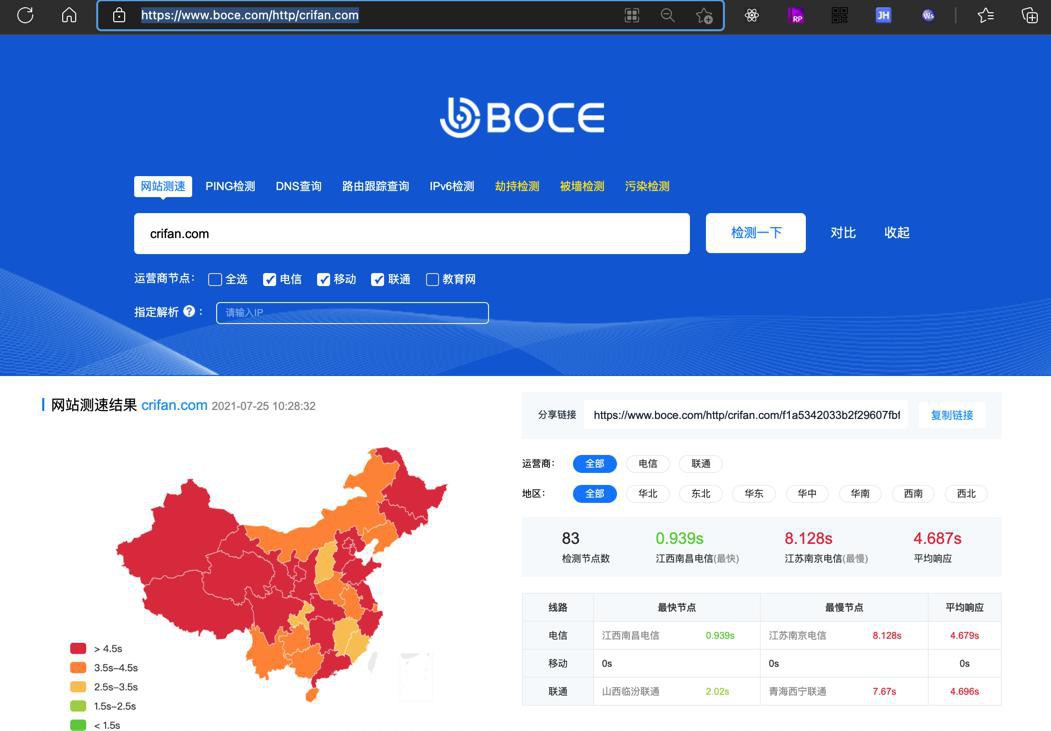Click the 对比 link

coord(843,232)
